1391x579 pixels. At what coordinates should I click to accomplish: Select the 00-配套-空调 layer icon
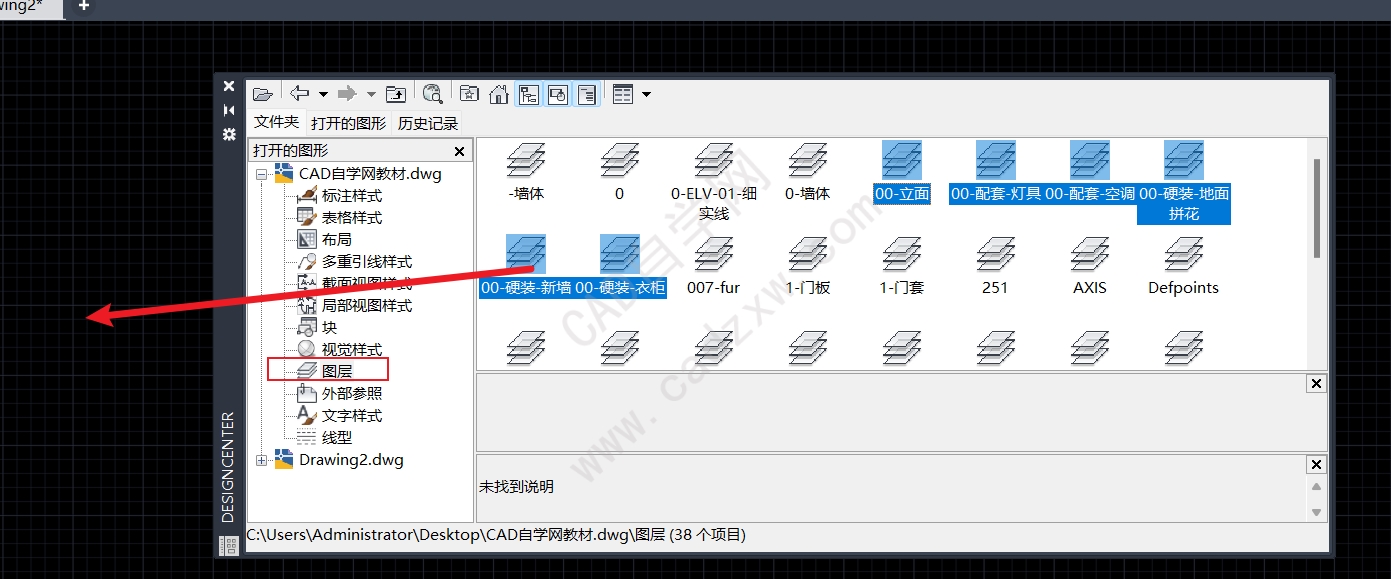(1090, 160)
